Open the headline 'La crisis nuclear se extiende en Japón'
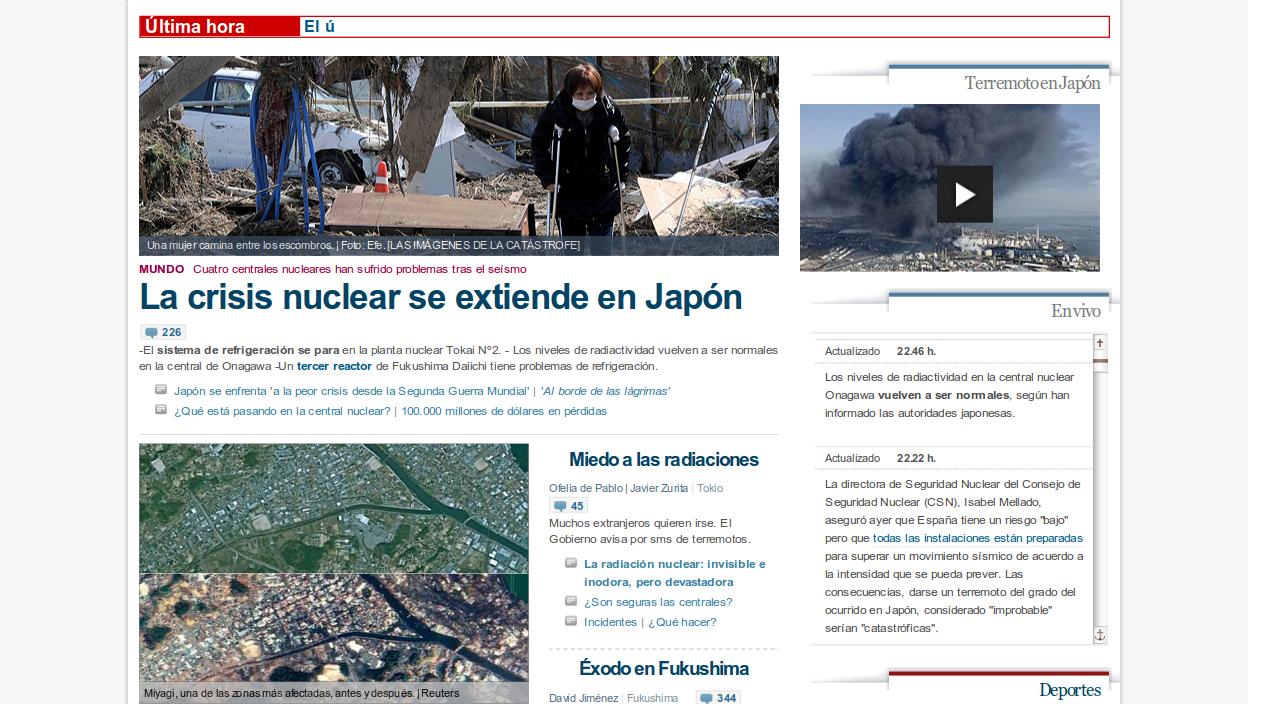The height and width of the screenshot is (704, 1263). pyautogui.click(x=440, y=297)
